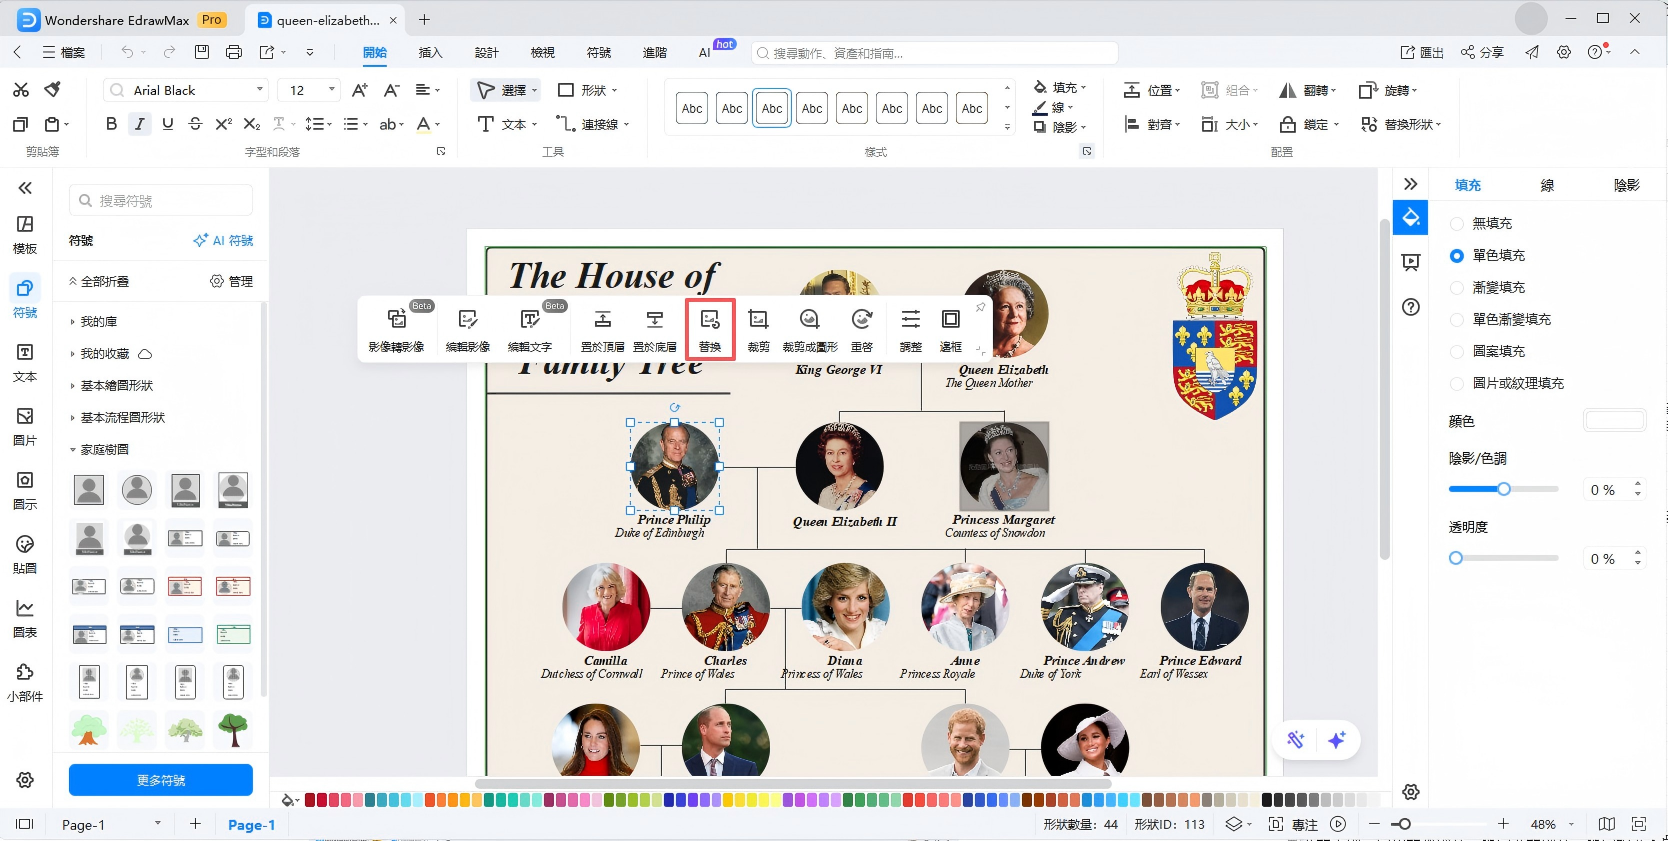The image size is (1668, 841).
Task: Click the 更多符號 more symbols button
Action: point(161,780)
